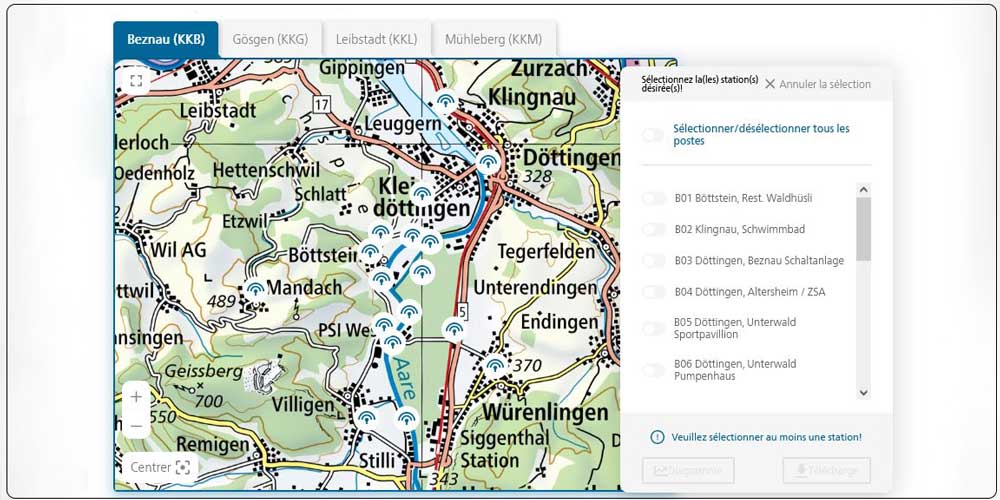Screen dimensions: 1000x500
Task: Click the station marker near Mandach
Action: [x=256, y=290]
